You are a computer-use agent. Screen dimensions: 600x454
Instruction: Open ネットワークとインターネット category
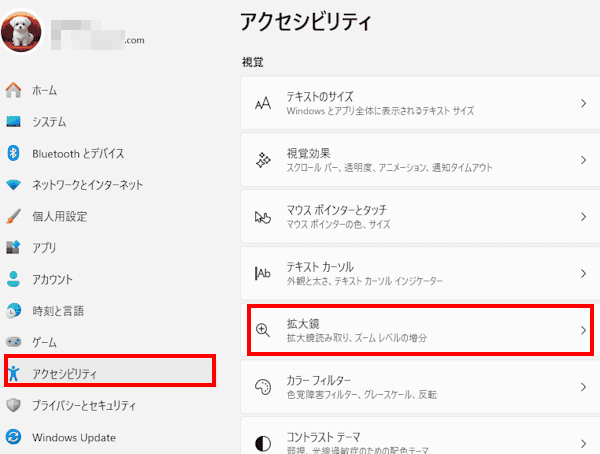(x=88, y=185)
